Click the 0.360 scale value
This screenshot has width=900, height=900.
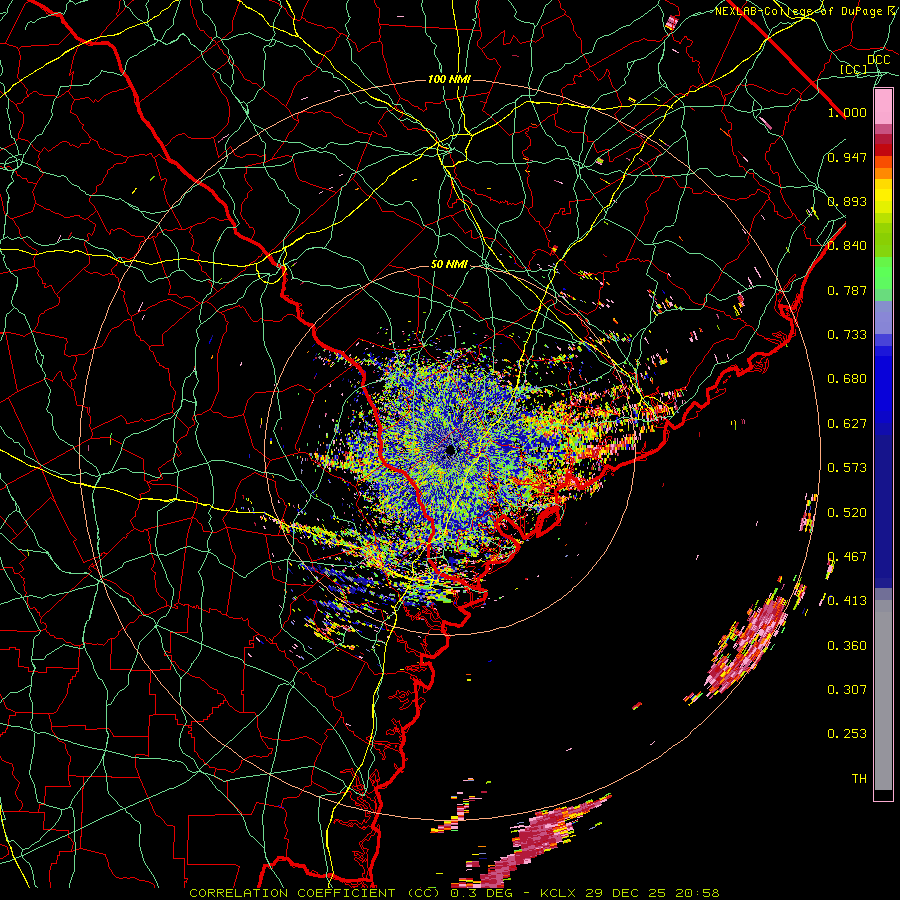[847, 646]
